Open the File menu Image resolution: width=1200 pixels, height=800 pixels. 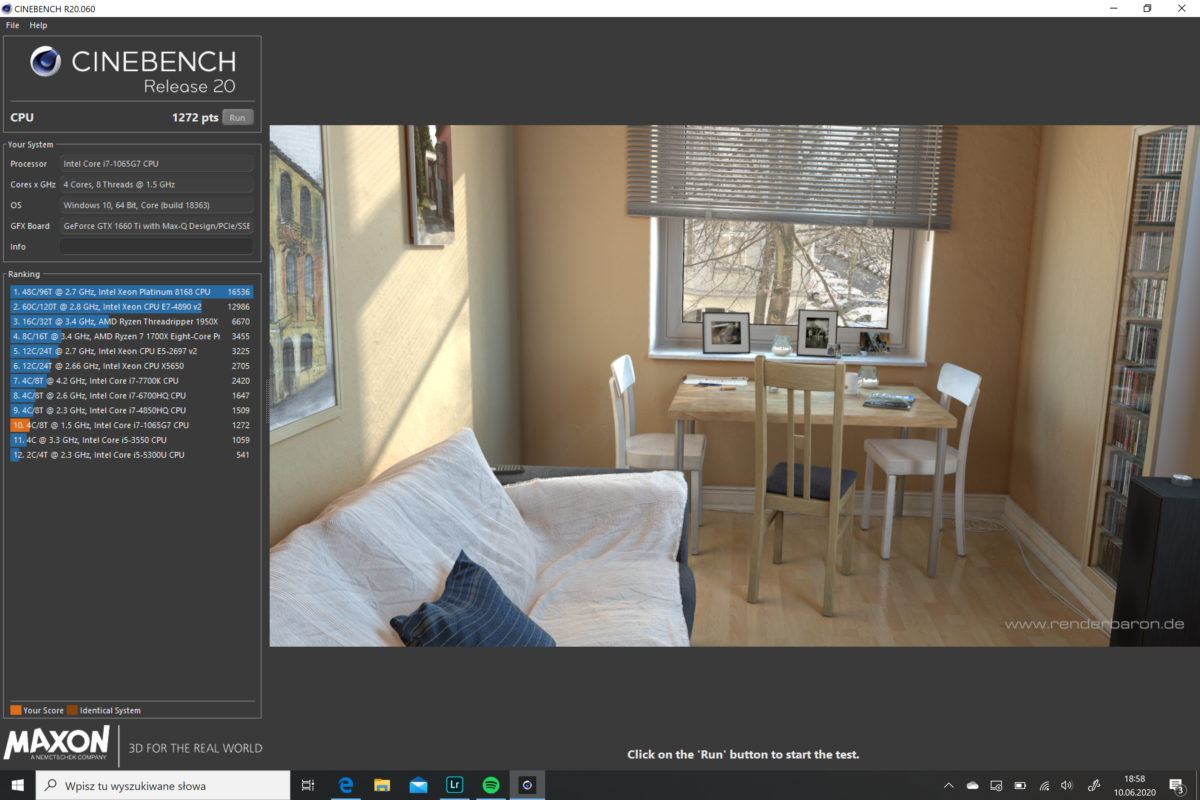click(x=12, y=25)
